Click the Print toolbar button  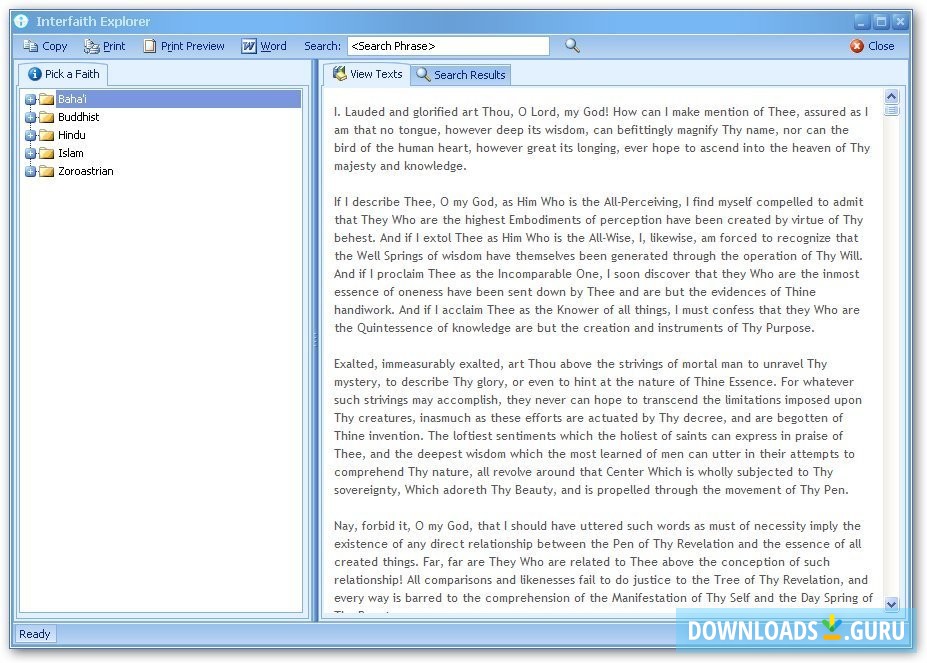(104, 46)
